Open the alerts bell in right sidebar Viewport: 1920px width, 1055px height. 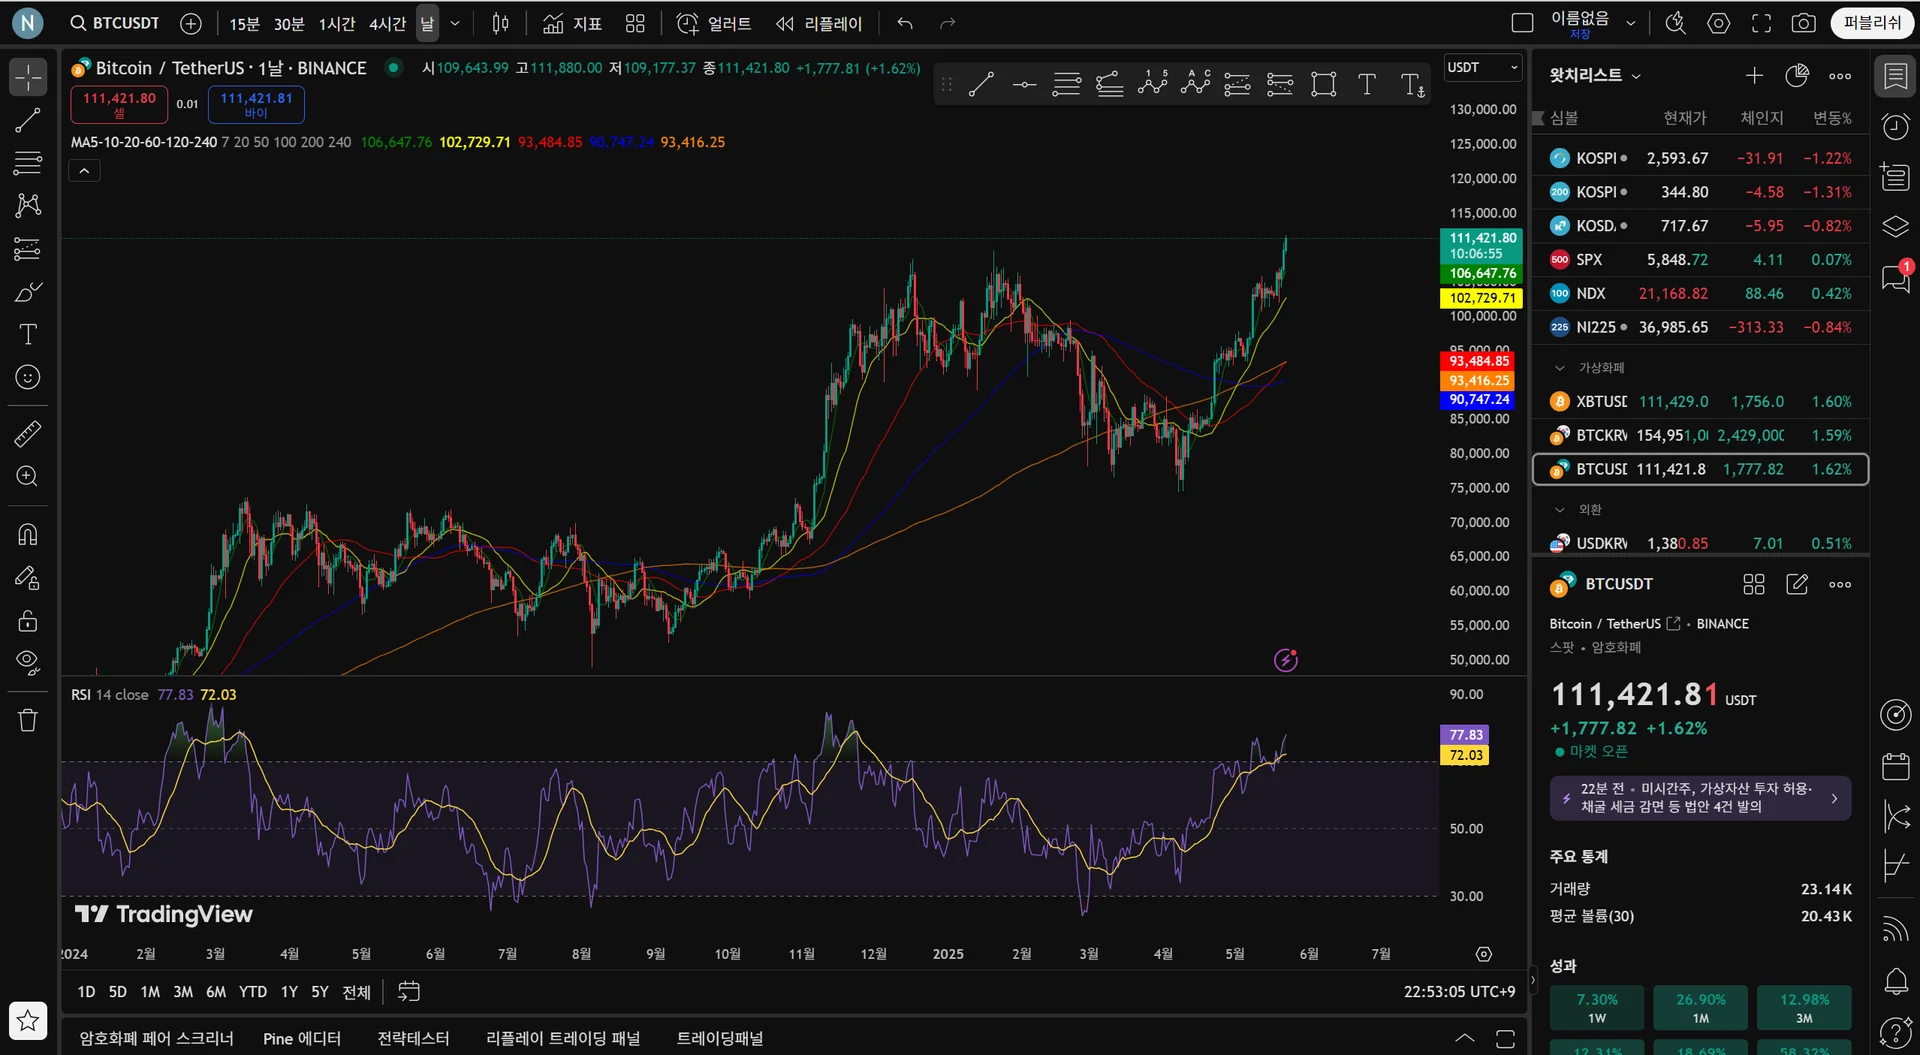pyautogui.click(x=1896, y=981)
